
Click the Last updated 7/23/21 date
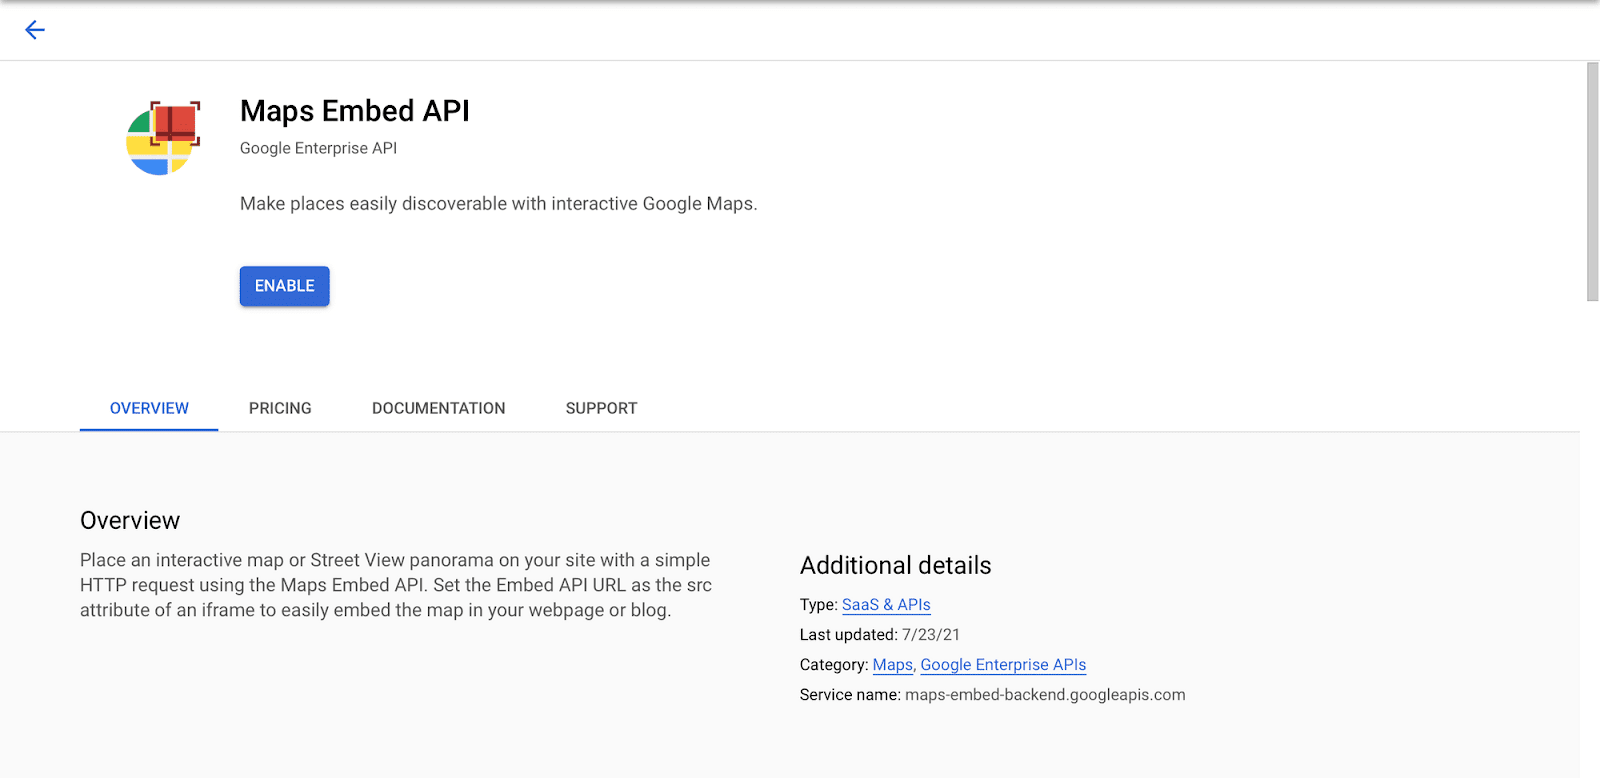[x=930, y=635]
